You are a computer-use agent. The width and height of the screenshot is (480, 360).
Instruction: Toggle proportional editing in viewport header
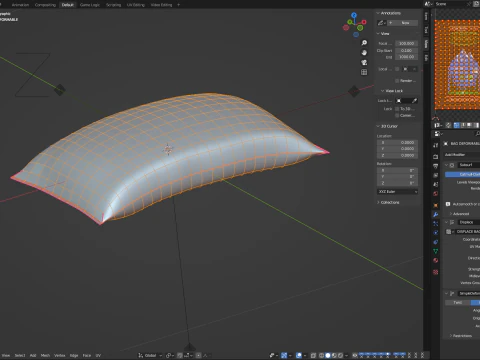coord(198,355)
